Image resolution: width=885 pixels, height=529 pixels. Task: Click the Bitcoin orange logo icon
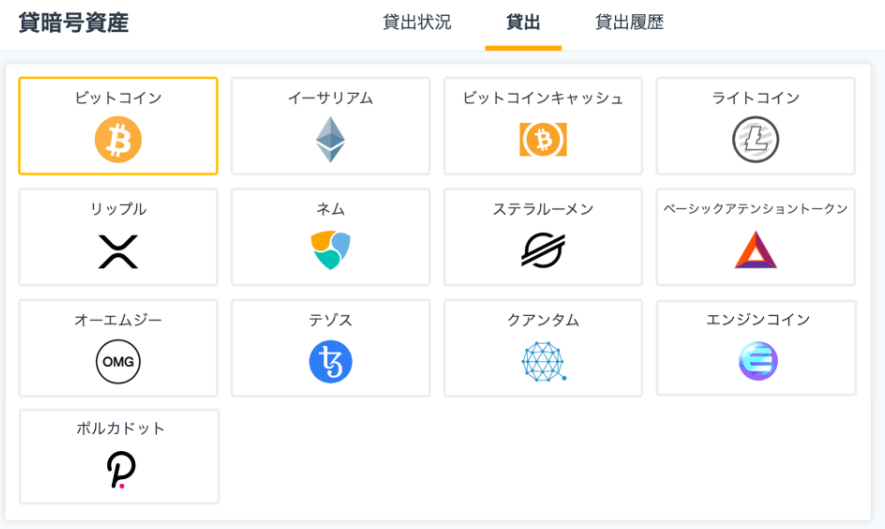tap(118, 139)
